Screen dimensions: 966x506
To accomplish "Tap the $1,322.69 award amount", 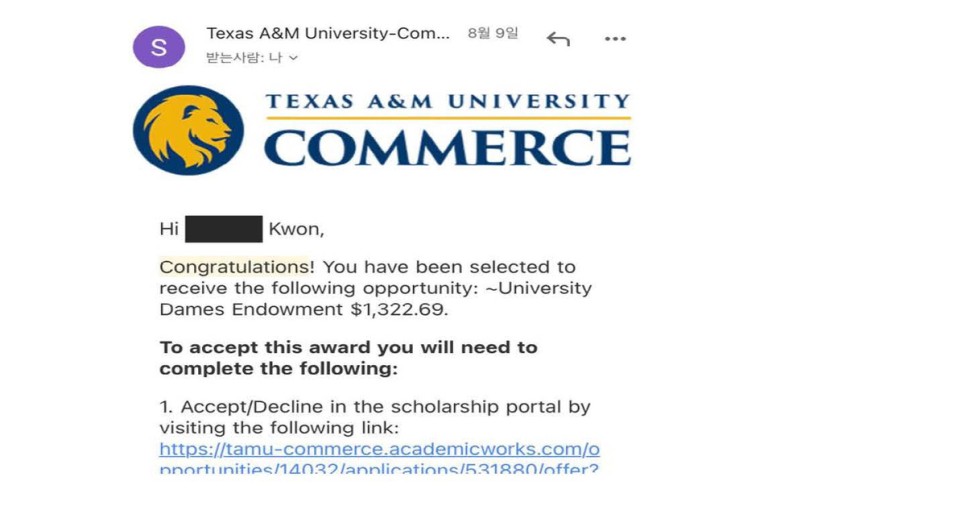I will coord(397,309).
